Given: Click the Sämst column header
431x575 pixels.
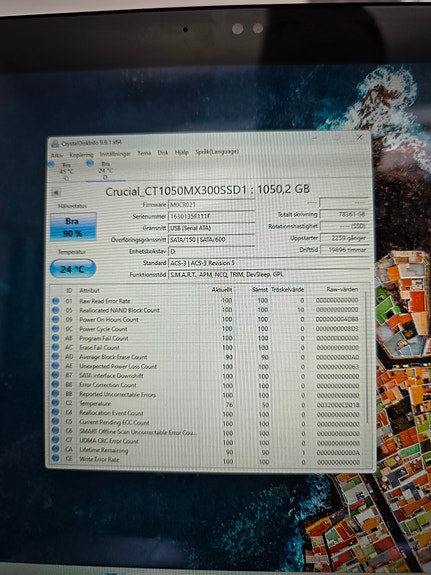Looking at the screenshot, I should 260,290.
